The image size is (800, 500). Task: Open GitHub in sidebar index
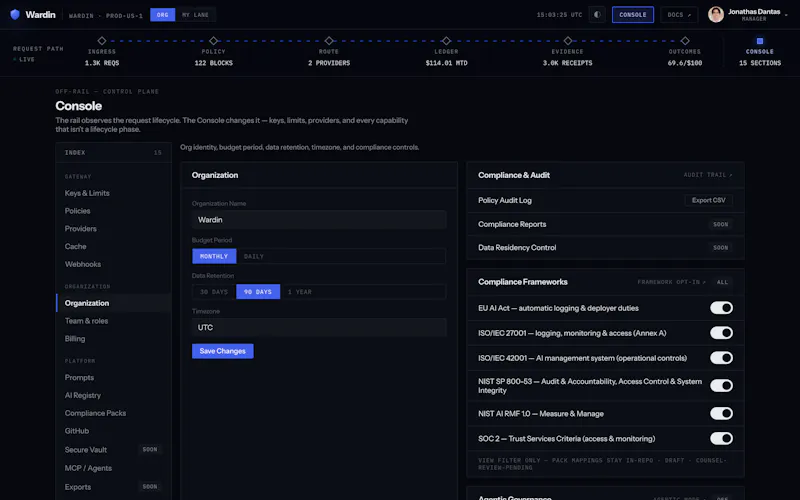(77, 431)
